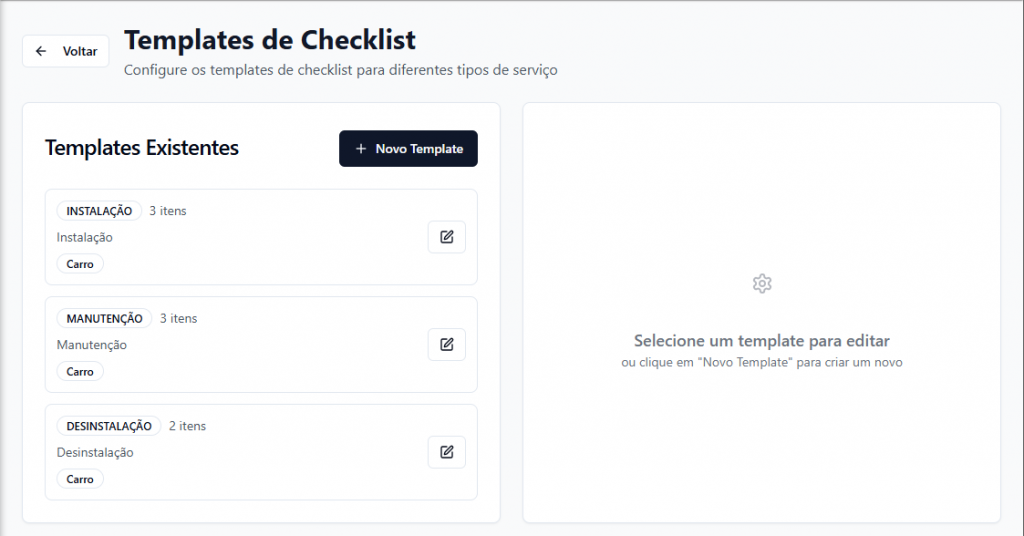1024x536 pixels.
Task: Click the Carro tag under Desinstalação
Action: [80, 479]
